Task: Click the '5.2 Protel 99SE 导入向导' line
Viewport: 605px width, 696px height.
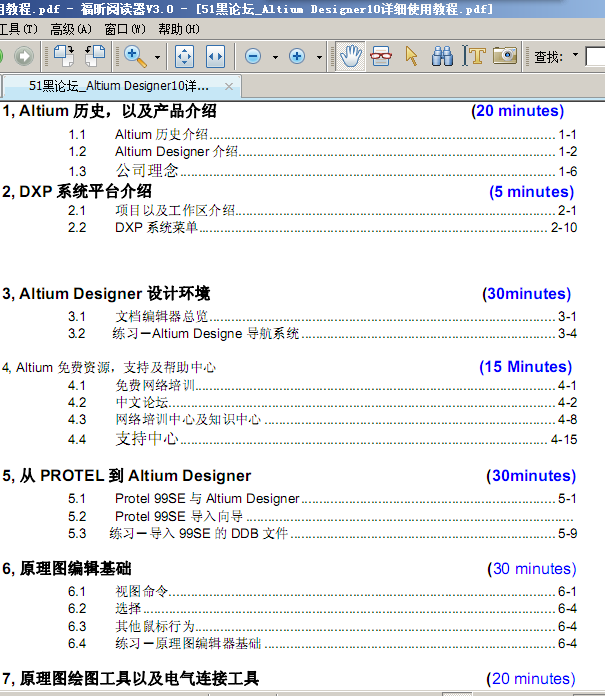Action: click(x=321, y=516)
